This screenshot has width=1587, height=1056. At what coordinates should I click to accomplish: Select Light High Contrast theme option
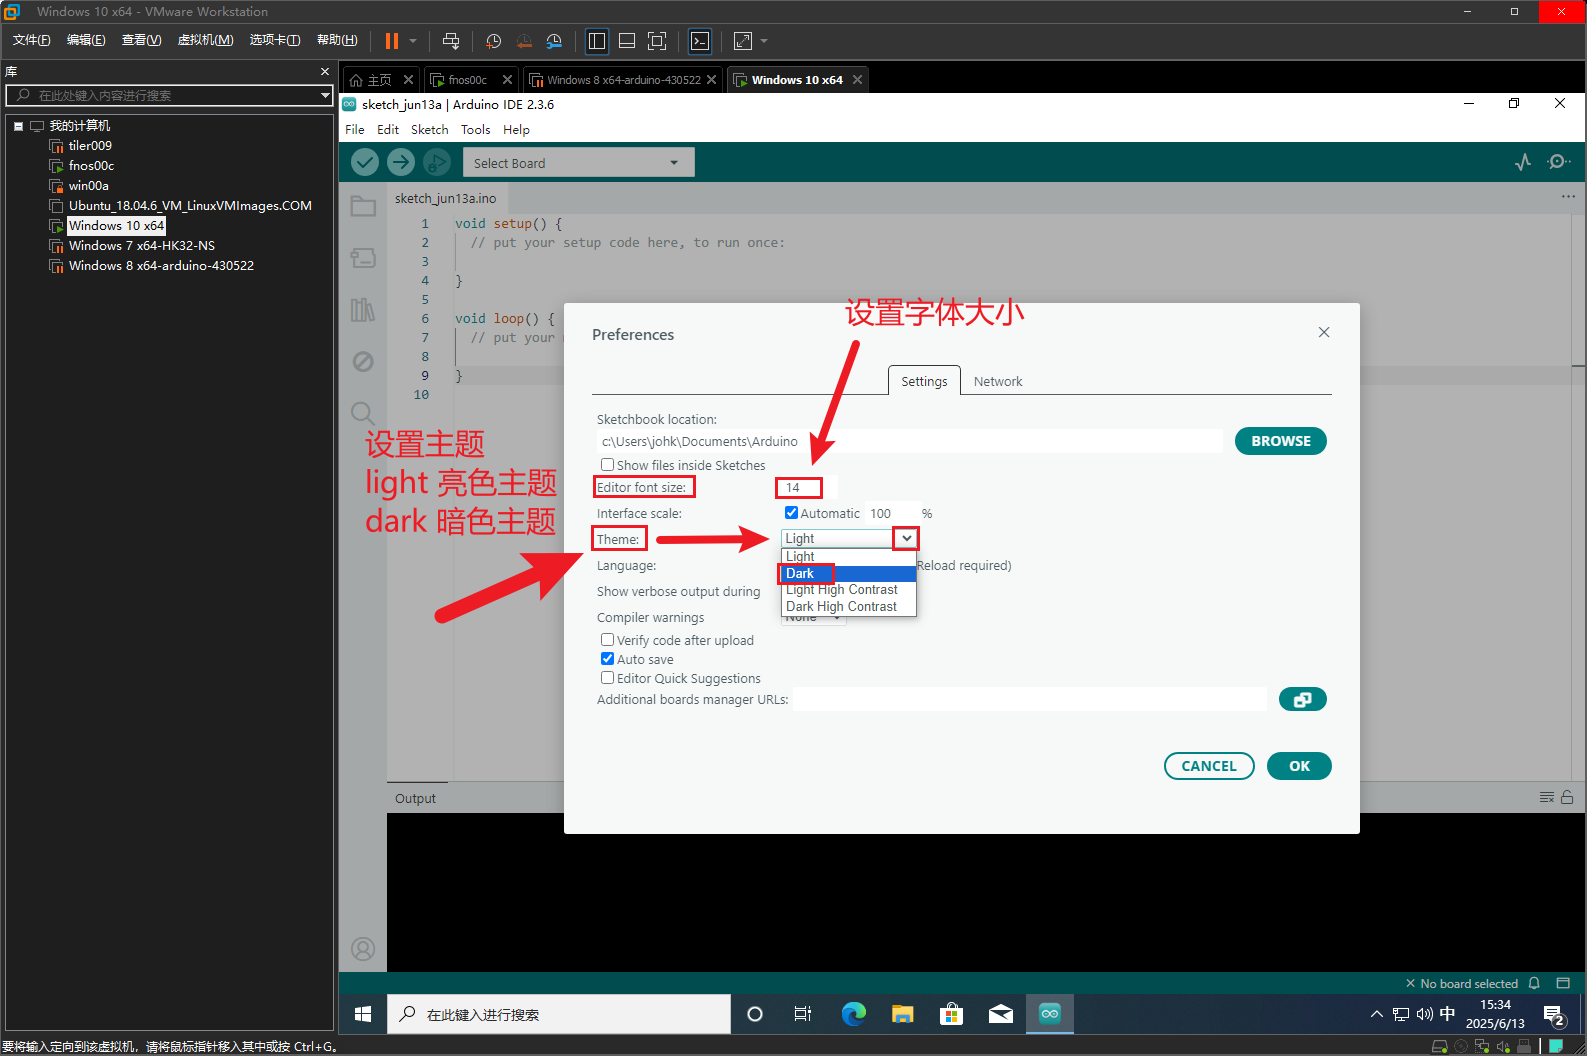[x=848, y=589]
